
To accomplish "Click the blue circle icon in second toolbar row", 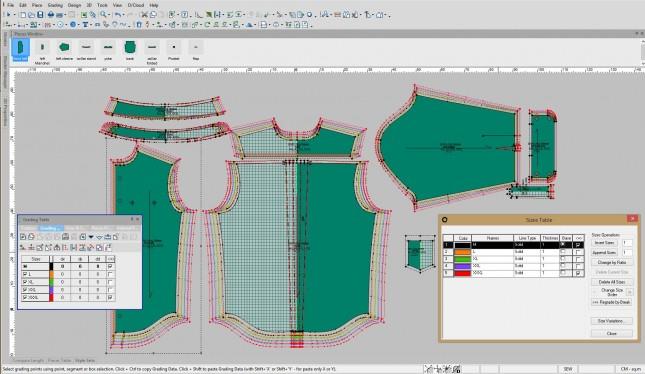I will pyautogui.click(x=73, y=25).
